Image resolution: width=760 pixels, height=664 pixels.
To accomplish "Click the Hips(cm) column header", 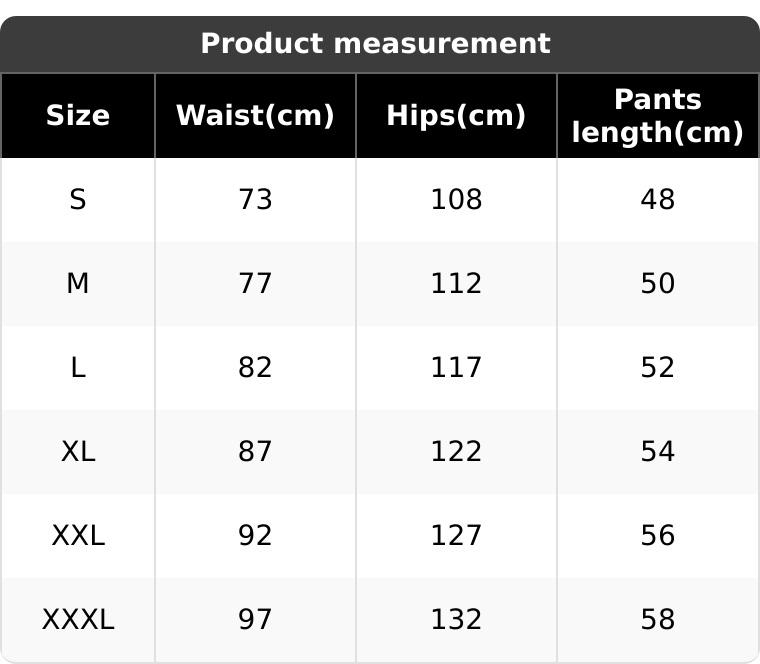I will tap(456, 116).
